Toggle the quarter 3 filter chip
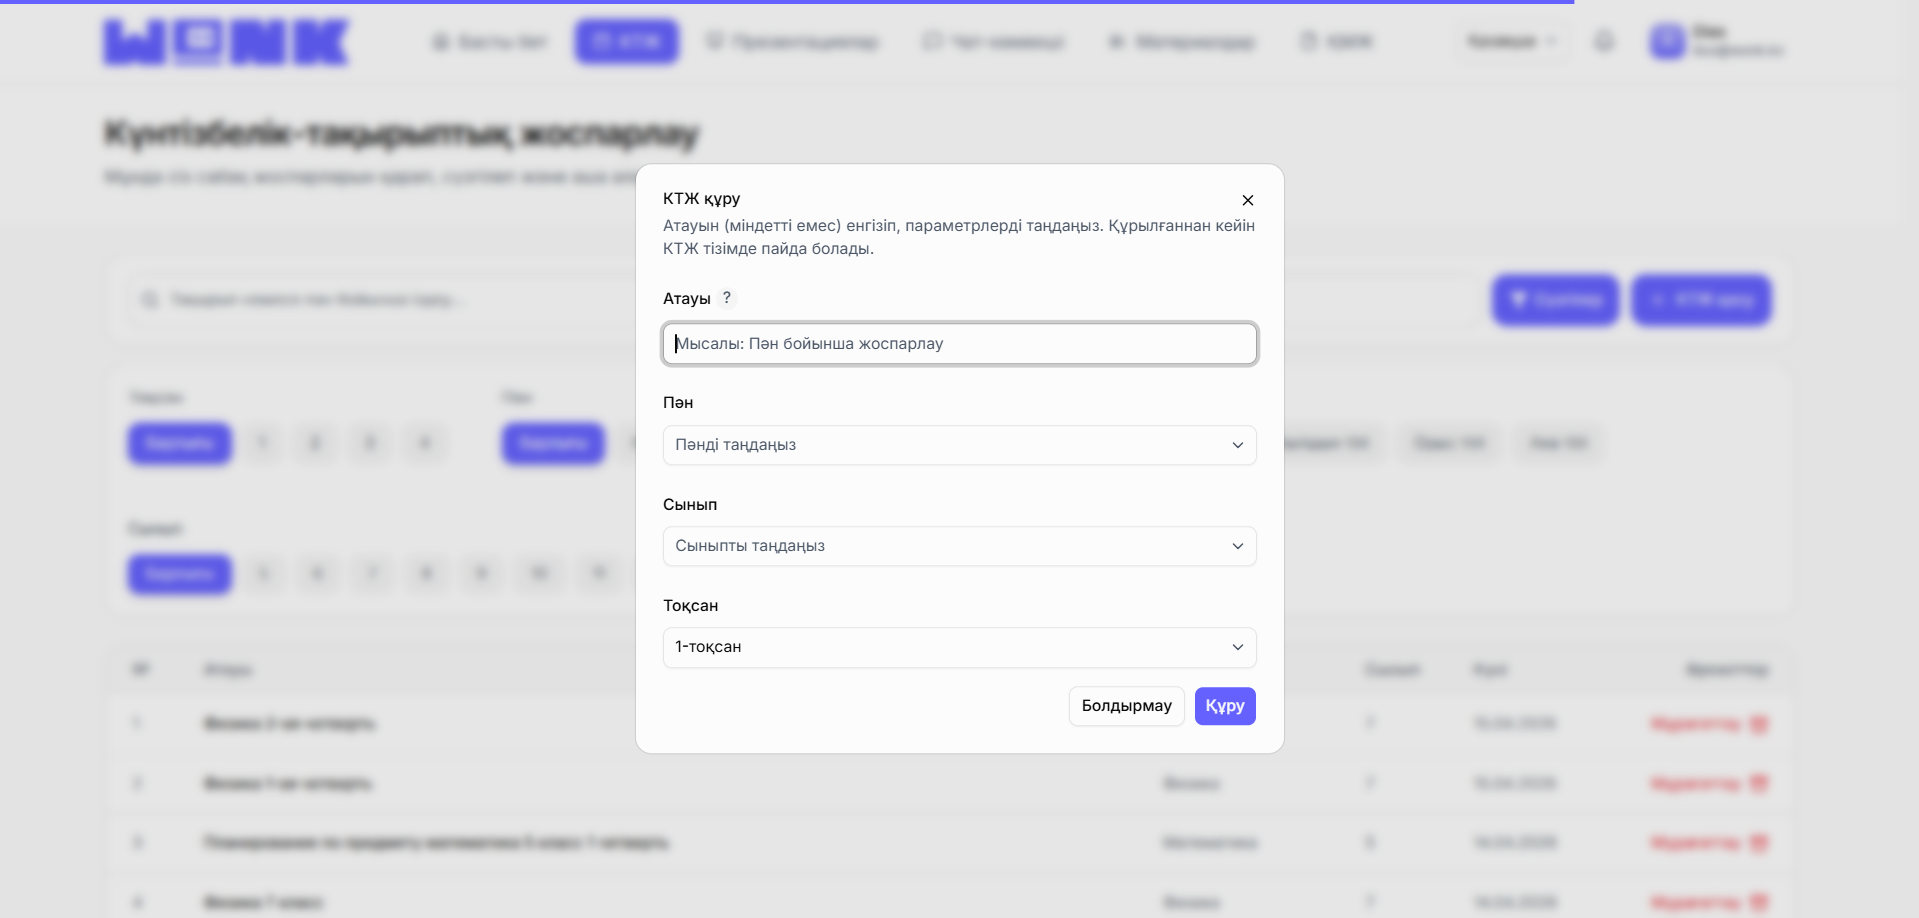 [370, 443]
